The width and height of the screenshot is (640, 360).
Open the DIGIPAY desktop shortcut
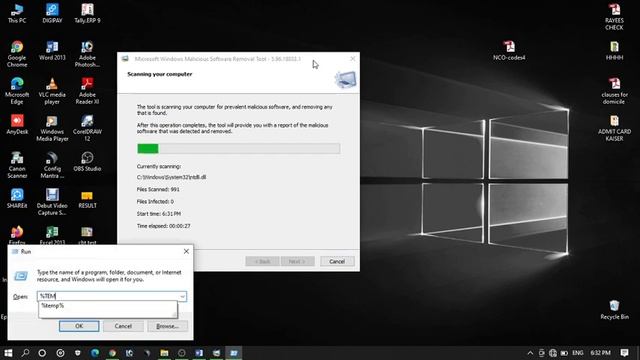click(x=52, y=13)
